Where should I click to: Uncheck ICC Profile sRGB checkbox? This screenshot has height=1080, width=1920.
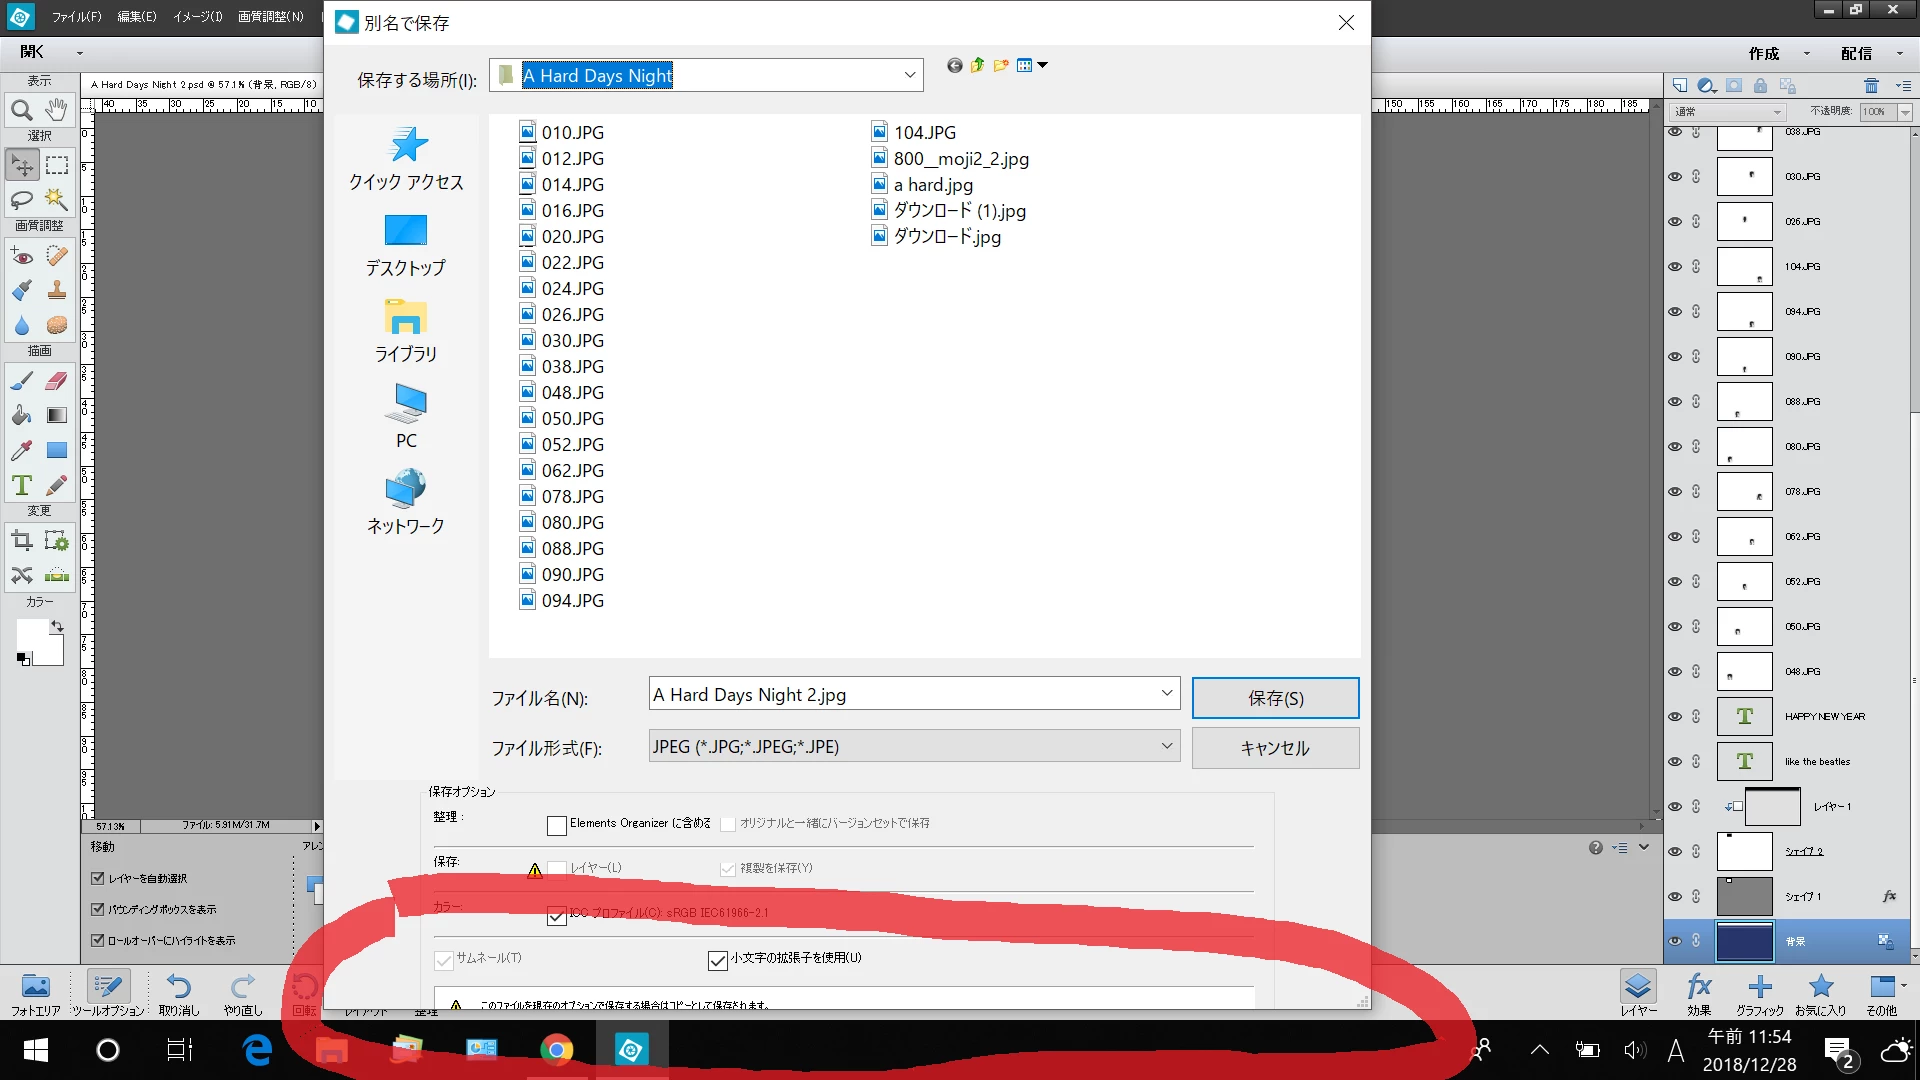tap(557, 915)
